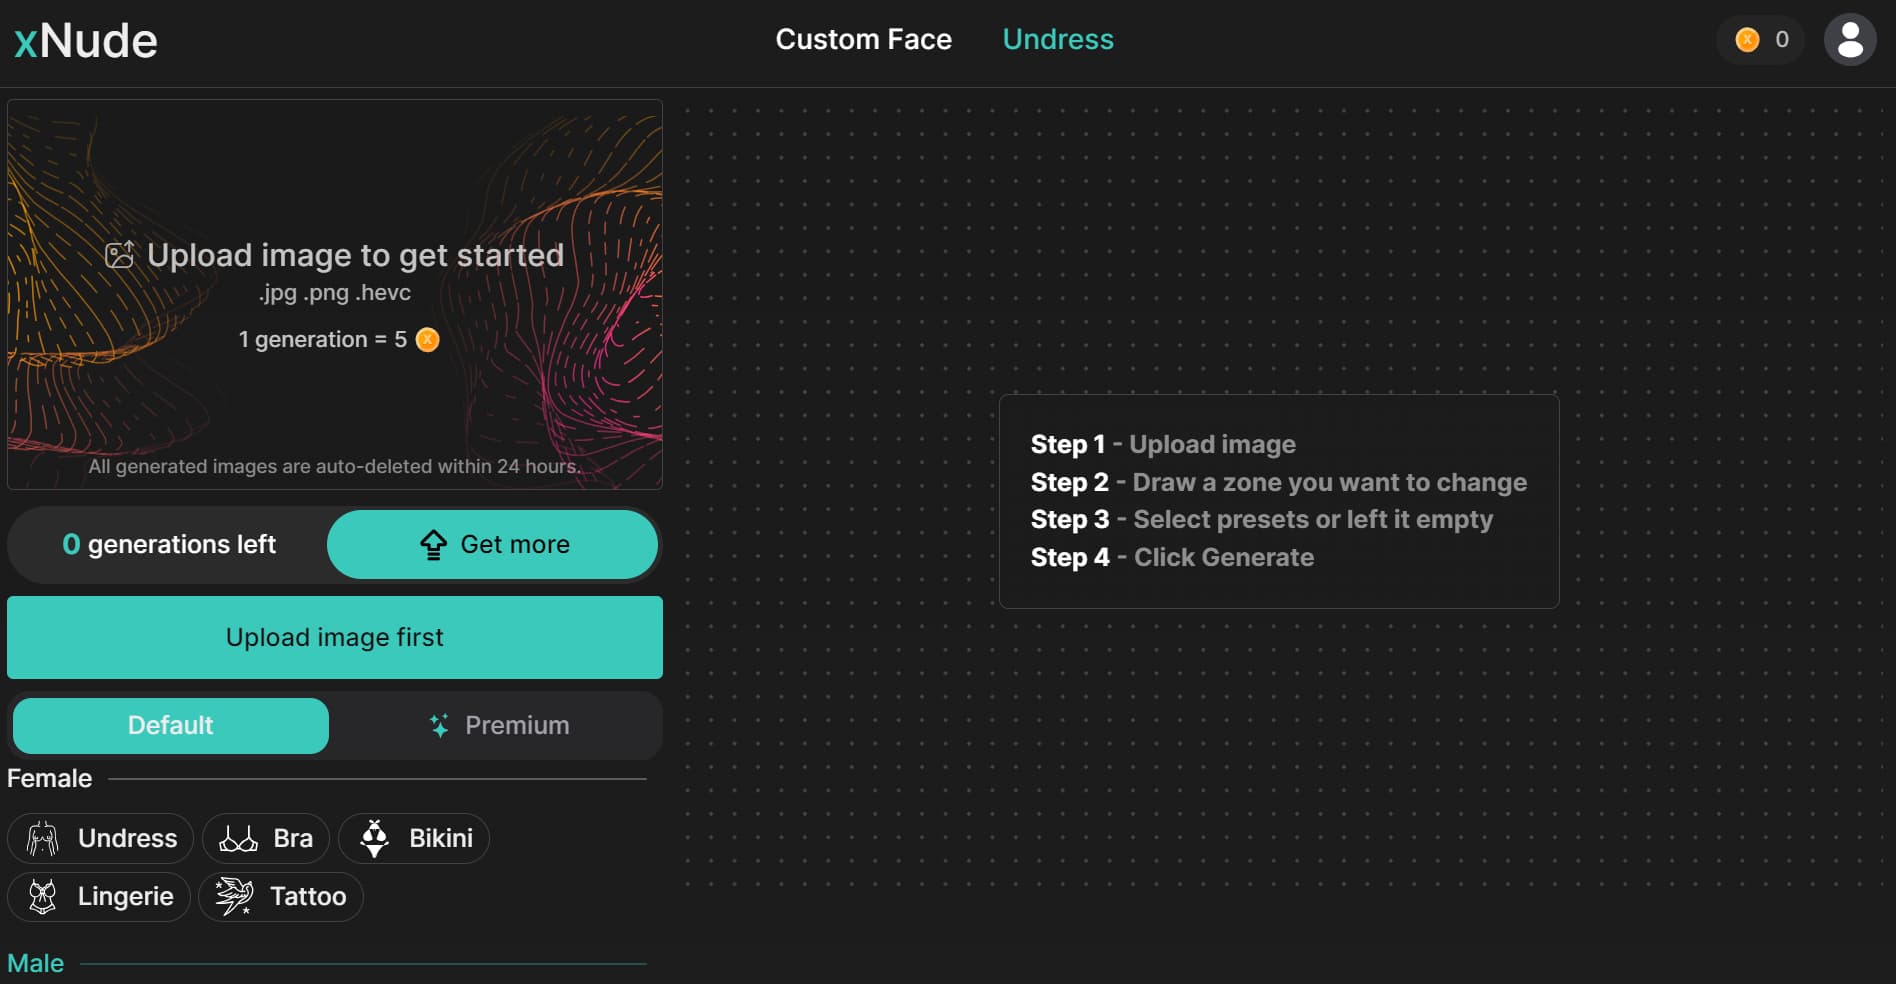Switch to the Custom Face tab
Viewport: 1896px width, 984px height.
pos(864,39)
